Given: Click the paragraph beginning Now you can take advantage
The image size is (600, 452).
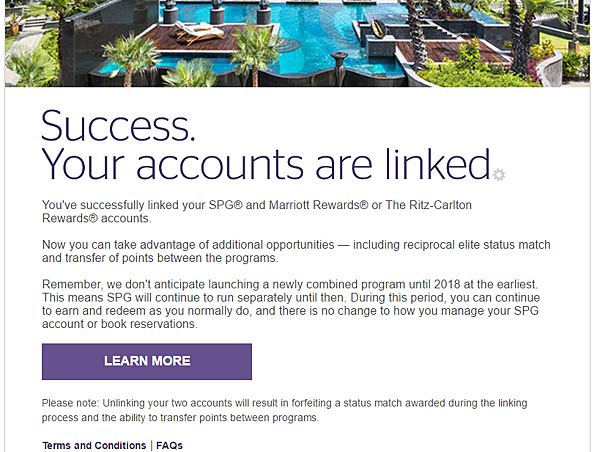Looking at the screenshot, I should tap(296, 251).
